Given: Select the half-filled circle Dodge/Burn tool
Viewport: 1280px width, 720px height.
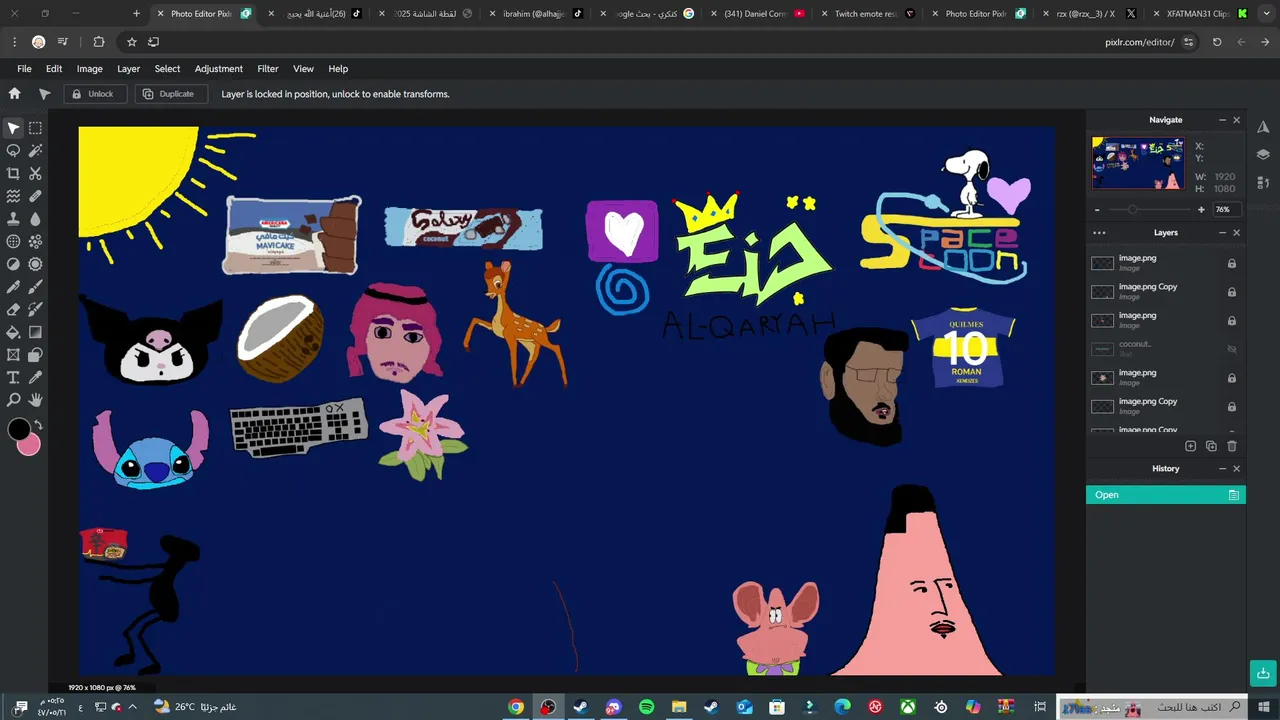Looking at the screenshot, I should click(x=13, y=264).
